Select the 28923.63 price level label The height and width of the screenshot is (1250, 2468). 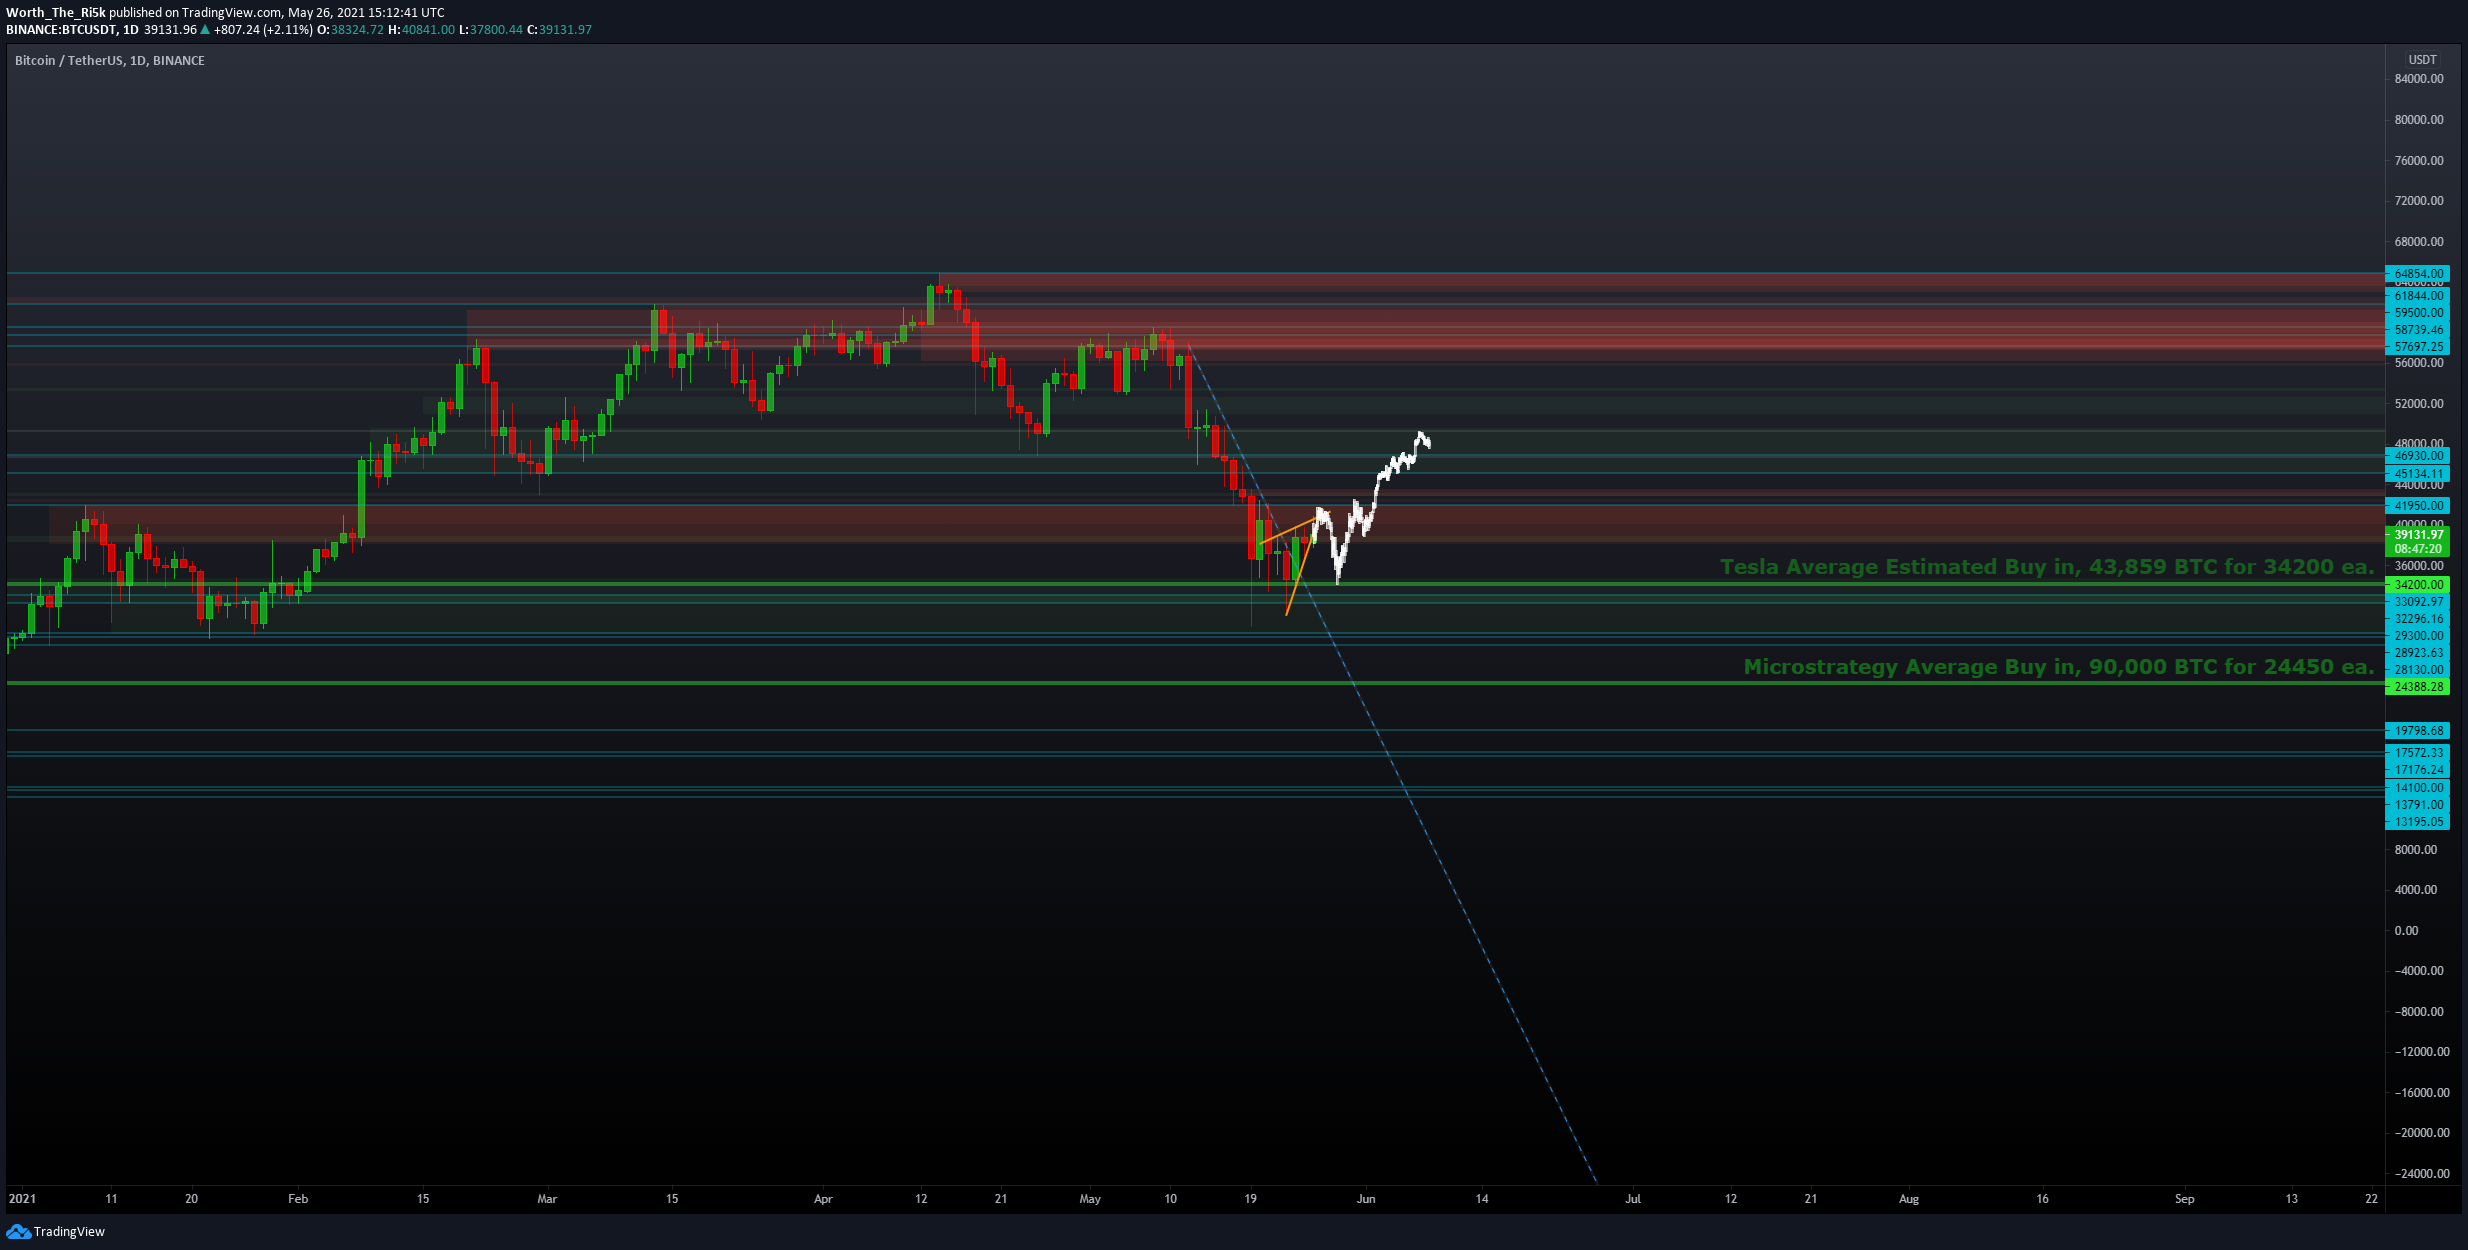(x=2418, y=653)
